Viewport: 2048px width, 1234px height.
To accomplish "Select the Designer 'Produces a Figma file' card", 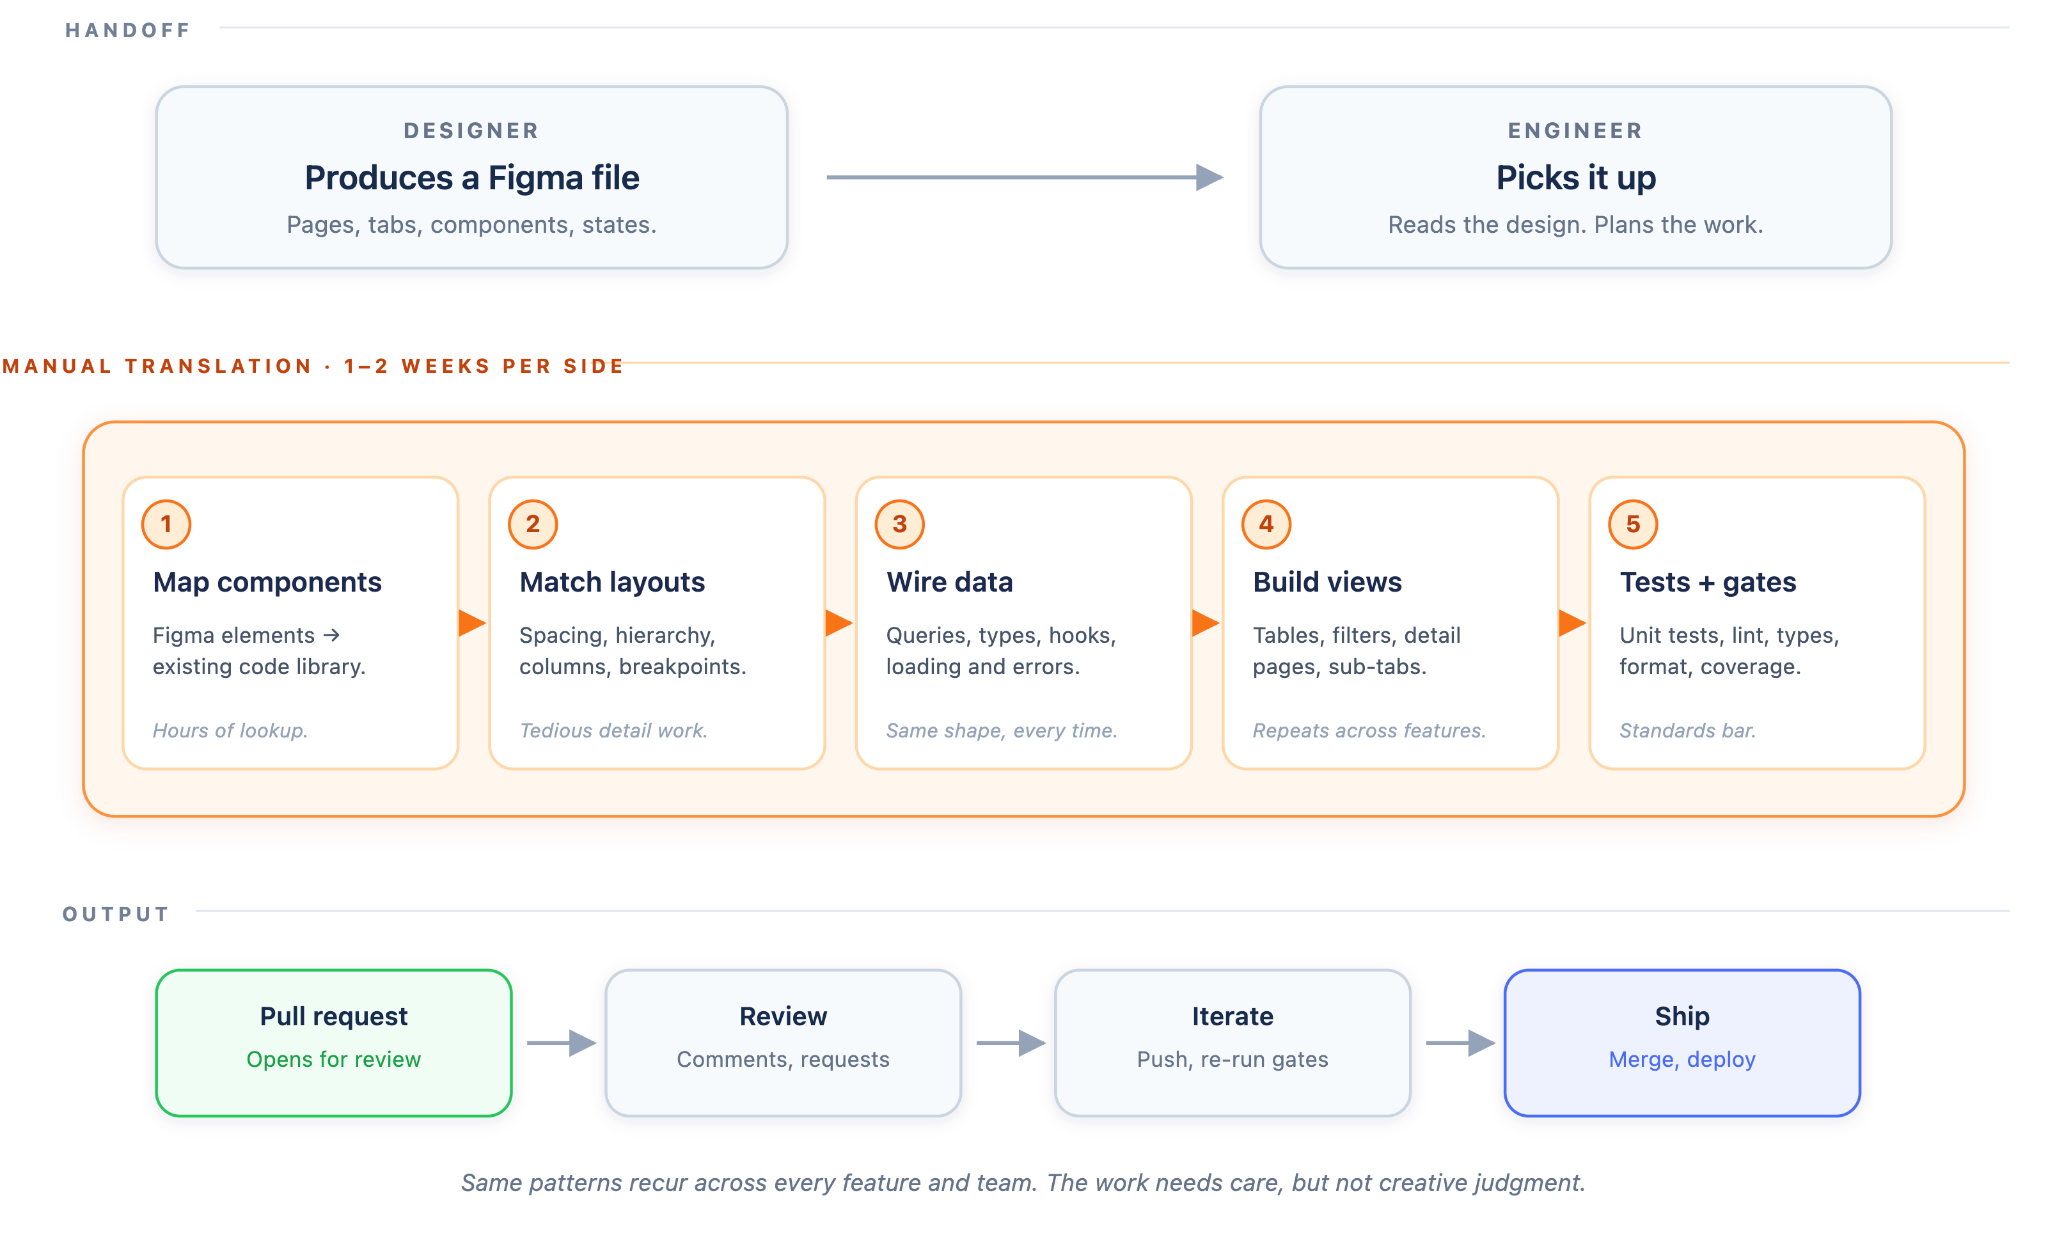I will [x=472, y=177].
